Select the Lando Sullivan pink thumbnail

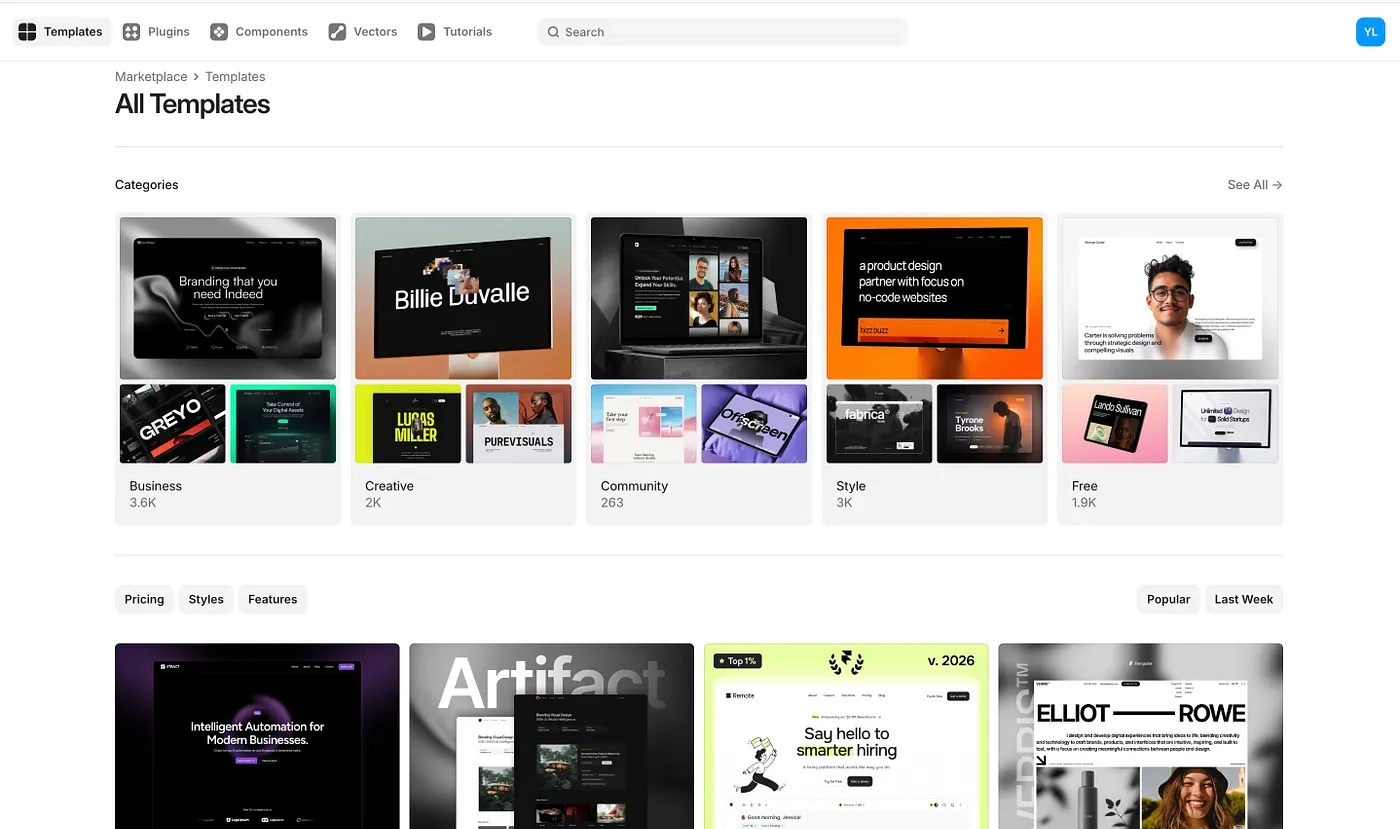pos(1115,424)
